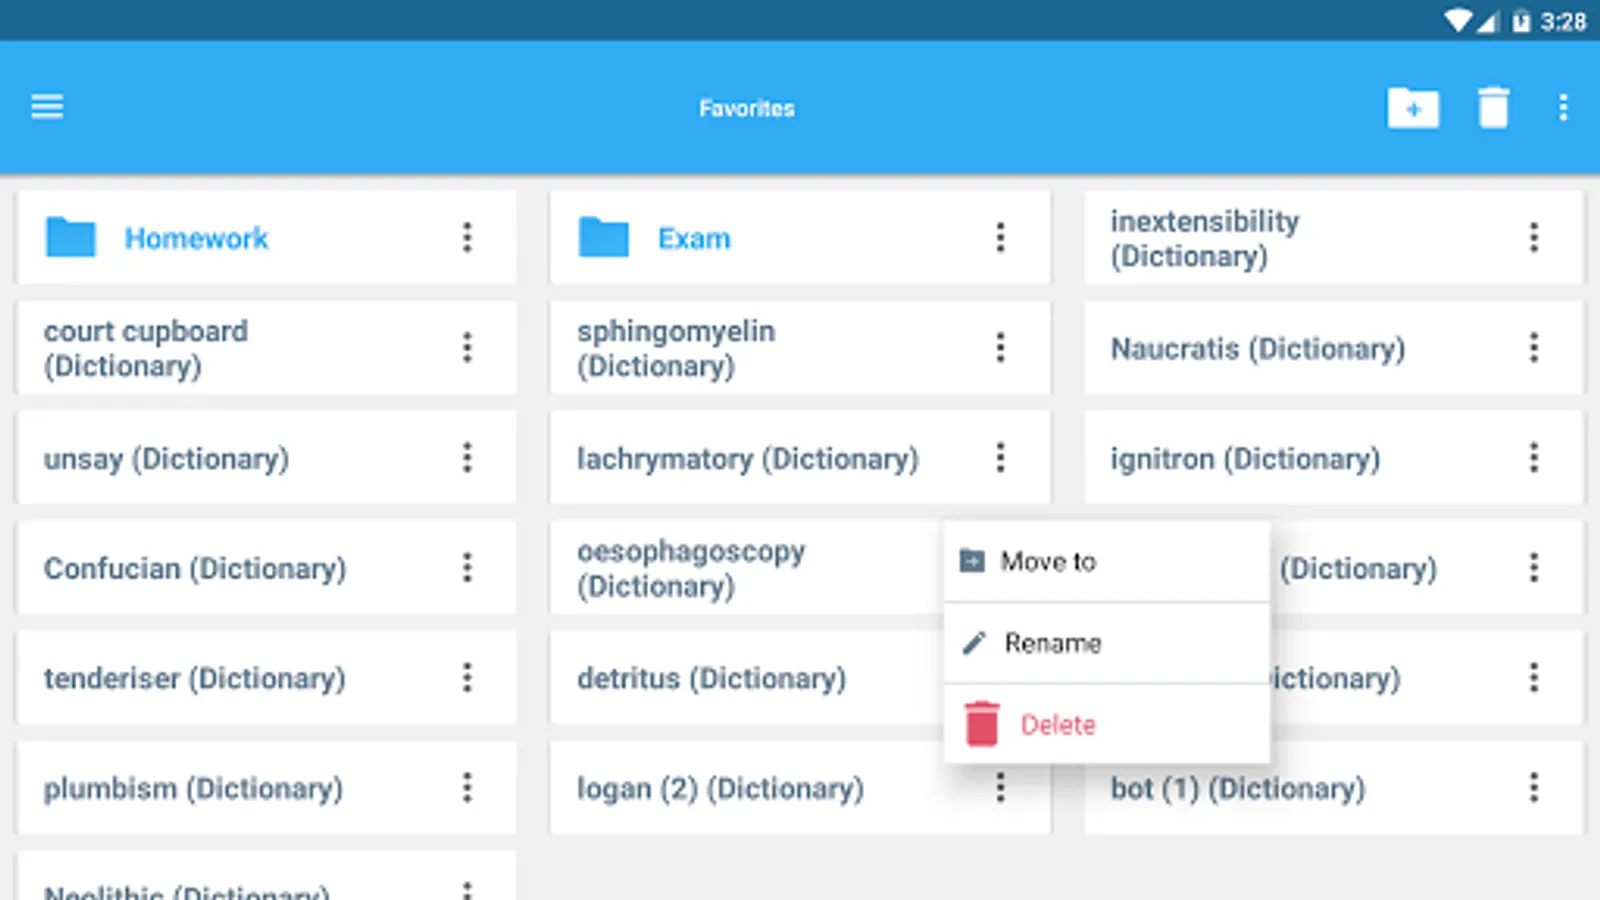This screenshot has width=1600, height=900.
Task: Open options for plumbism entry
Action: point(467,788)
